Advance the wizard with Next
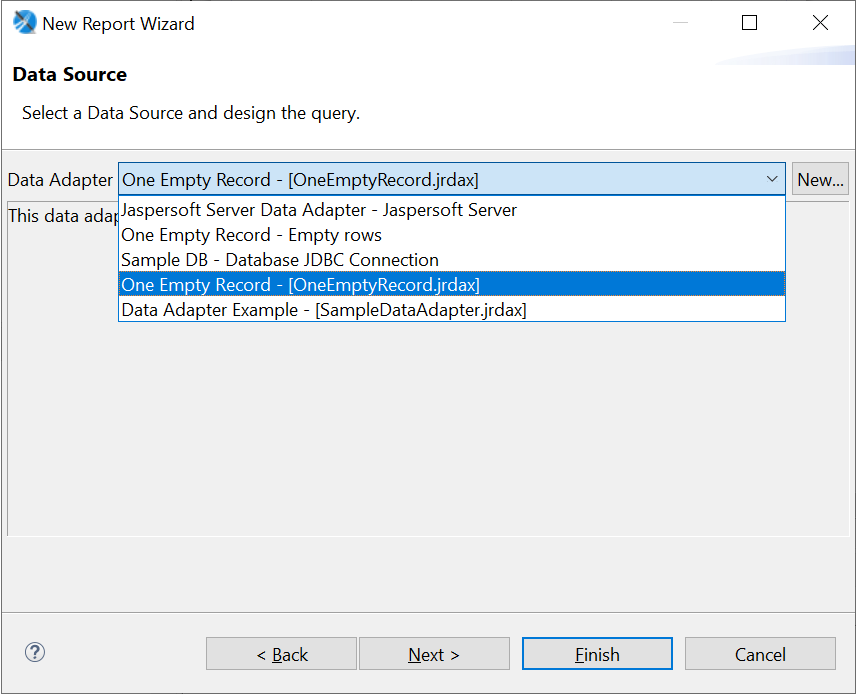Image resolution: width=856 pixels, height=694 pixels. pyautogui.click(x=434, y=654)
